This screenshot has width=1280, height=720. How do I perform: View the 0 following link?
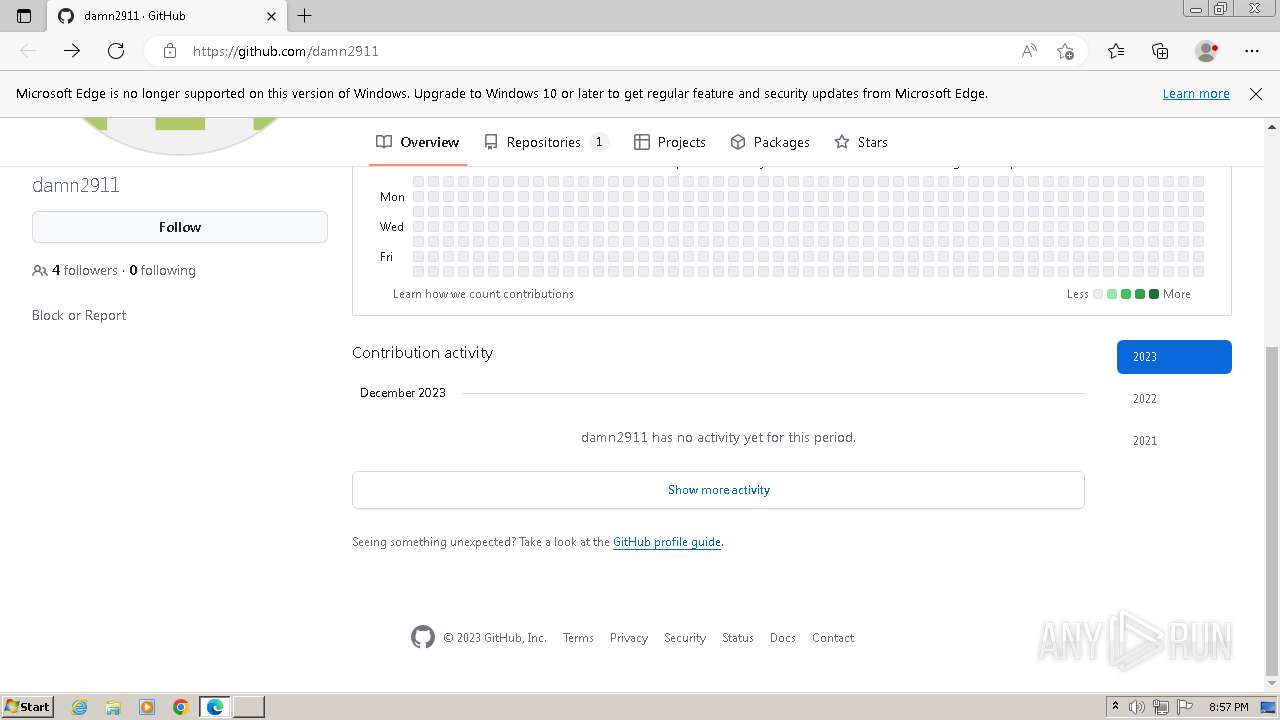pyautogui.click(x=162, y=270)
